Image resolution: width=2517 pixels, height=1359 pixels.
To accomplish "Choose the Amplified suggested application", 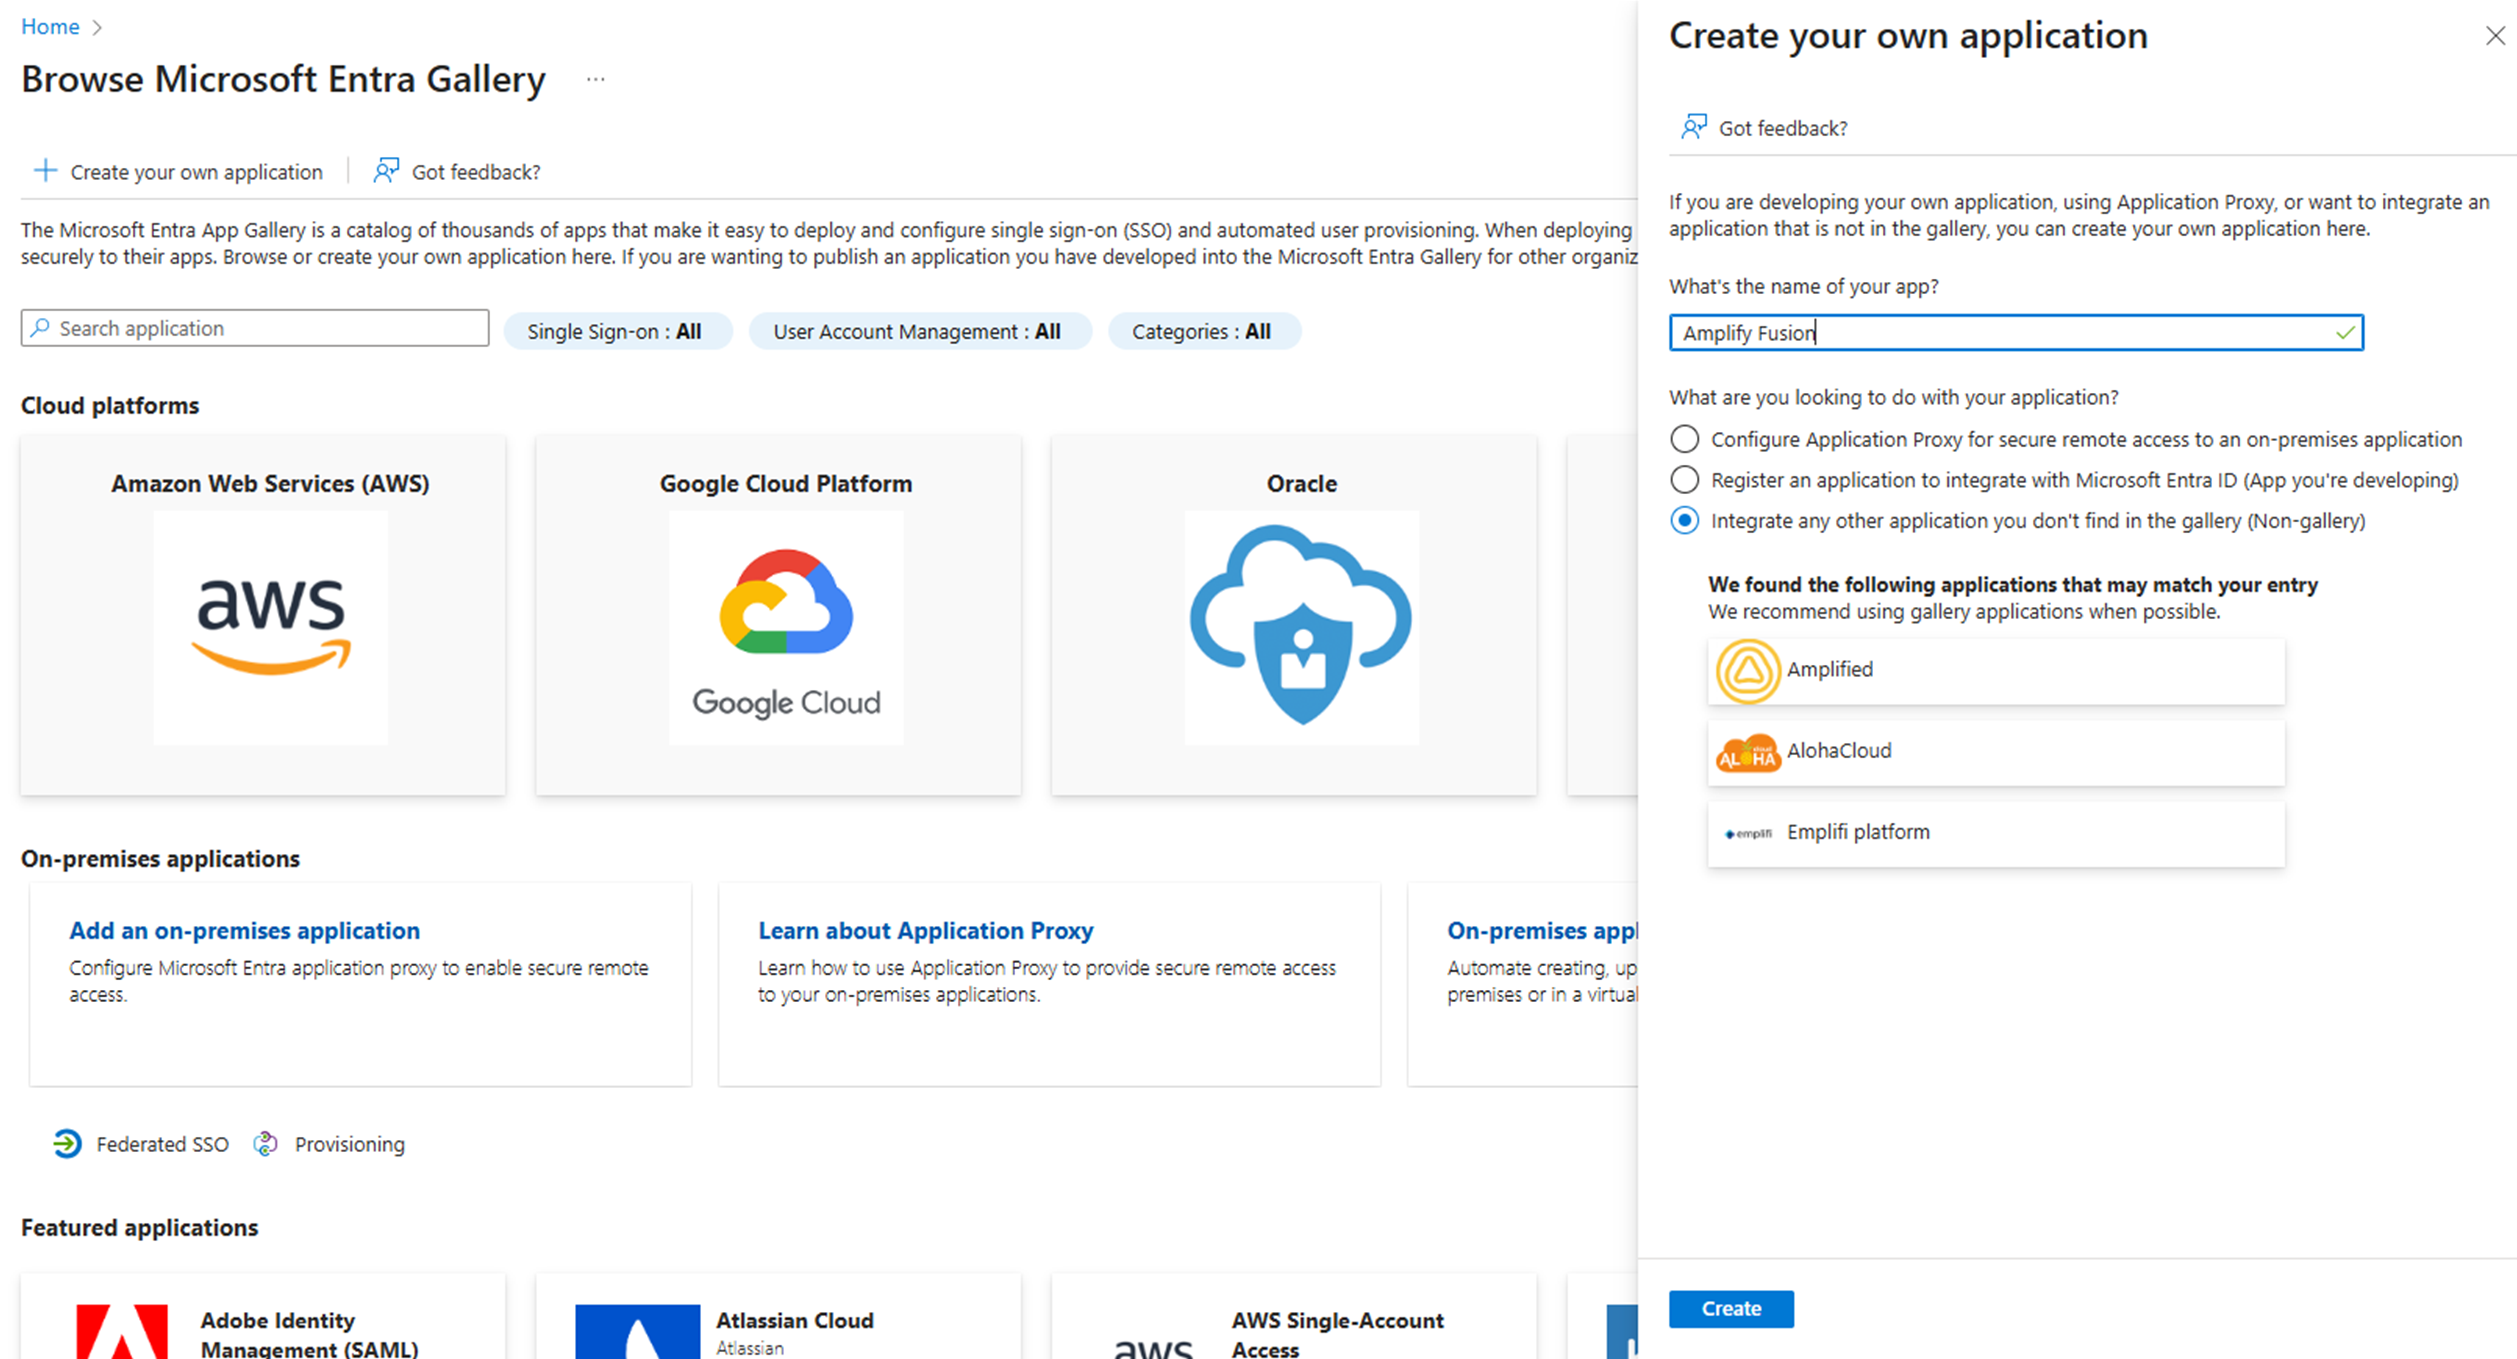I will click(x=1996, y=671).
